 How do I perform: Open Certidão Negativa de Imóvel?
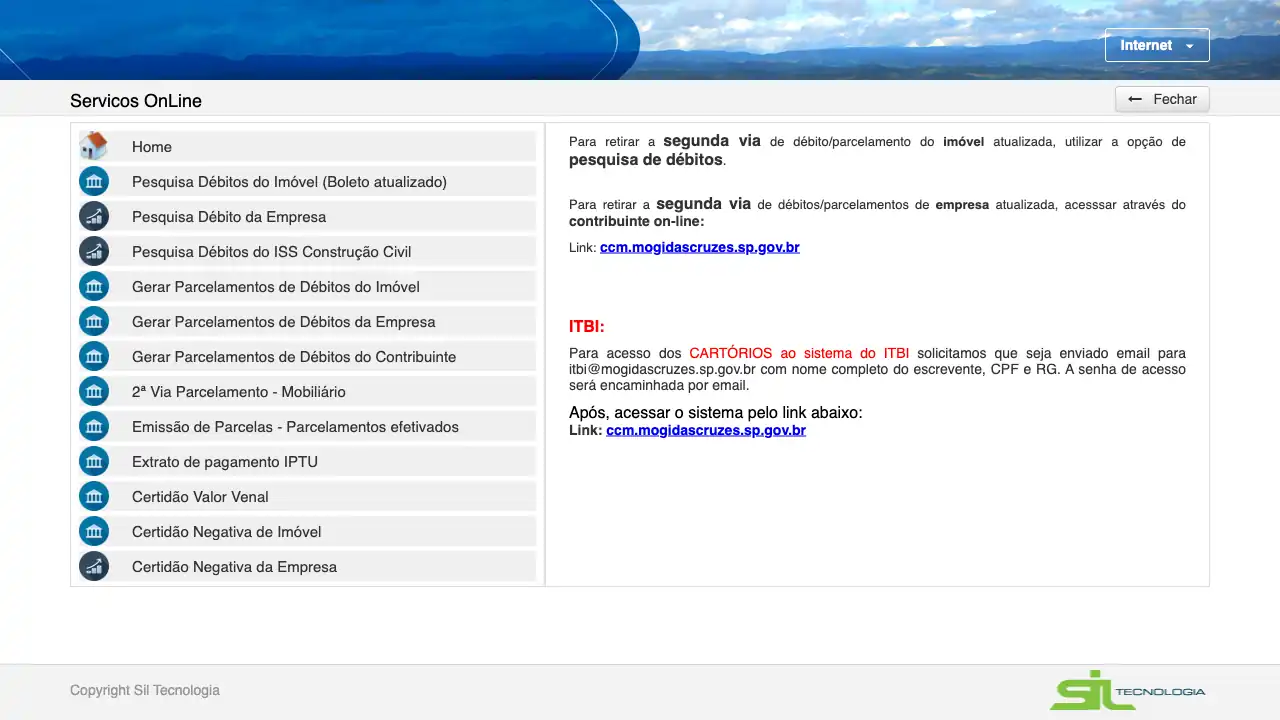(307, 531)
